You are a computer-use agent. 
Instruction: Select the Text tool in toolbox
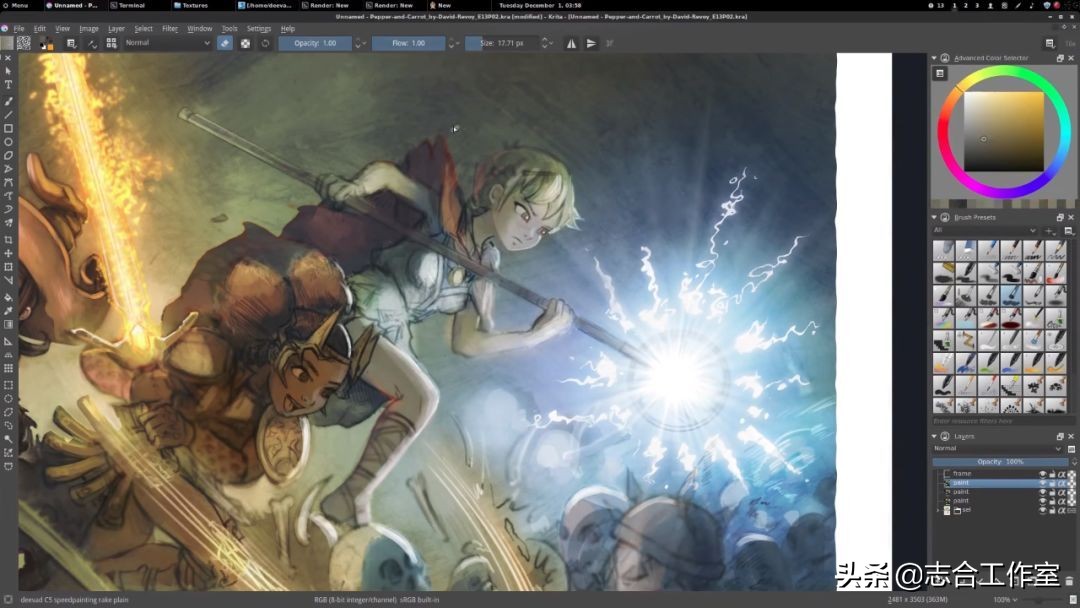click(8, 85)
